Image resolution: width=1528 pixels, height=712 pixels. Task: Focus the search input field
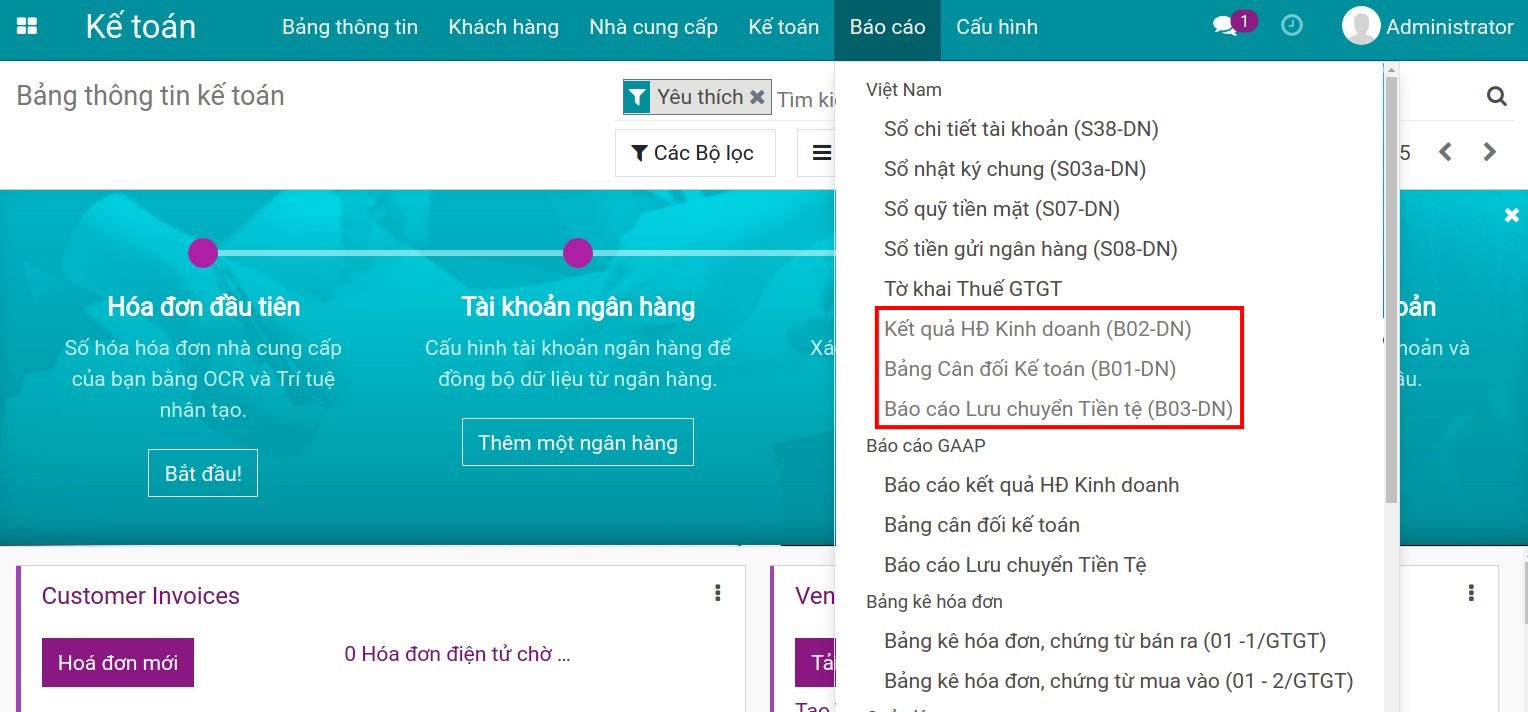click(x=805, y=98)
